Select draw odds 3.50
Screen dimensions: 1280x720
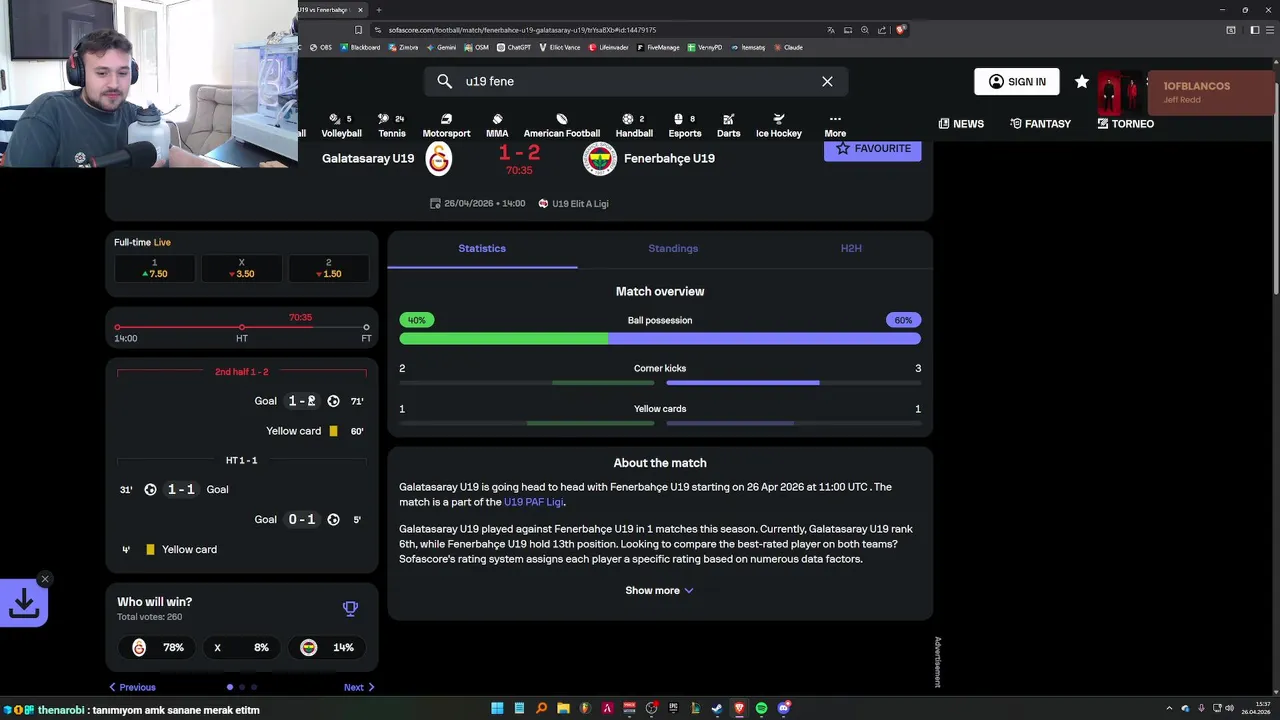241,268
